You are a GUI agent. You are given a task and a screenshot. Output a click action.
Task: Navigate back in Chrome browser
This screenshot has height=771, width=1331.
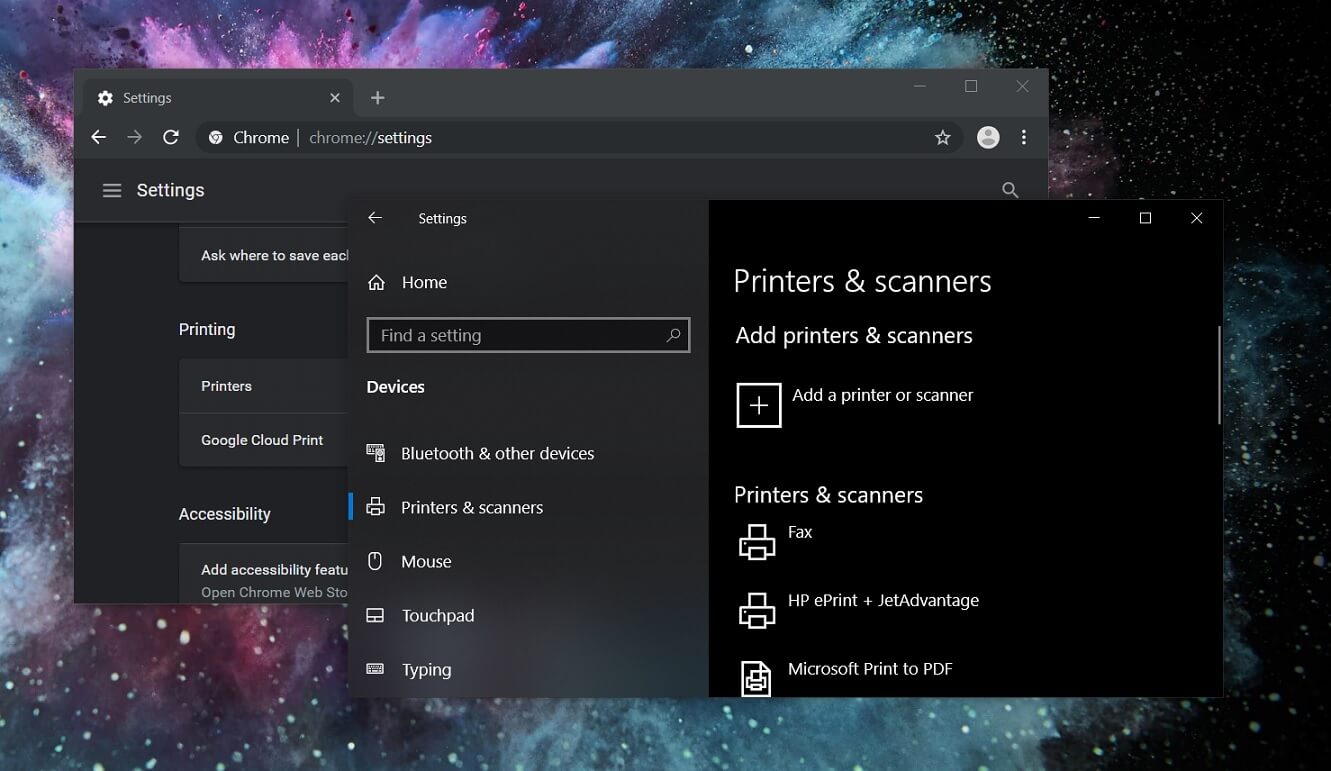pos(98,138)
